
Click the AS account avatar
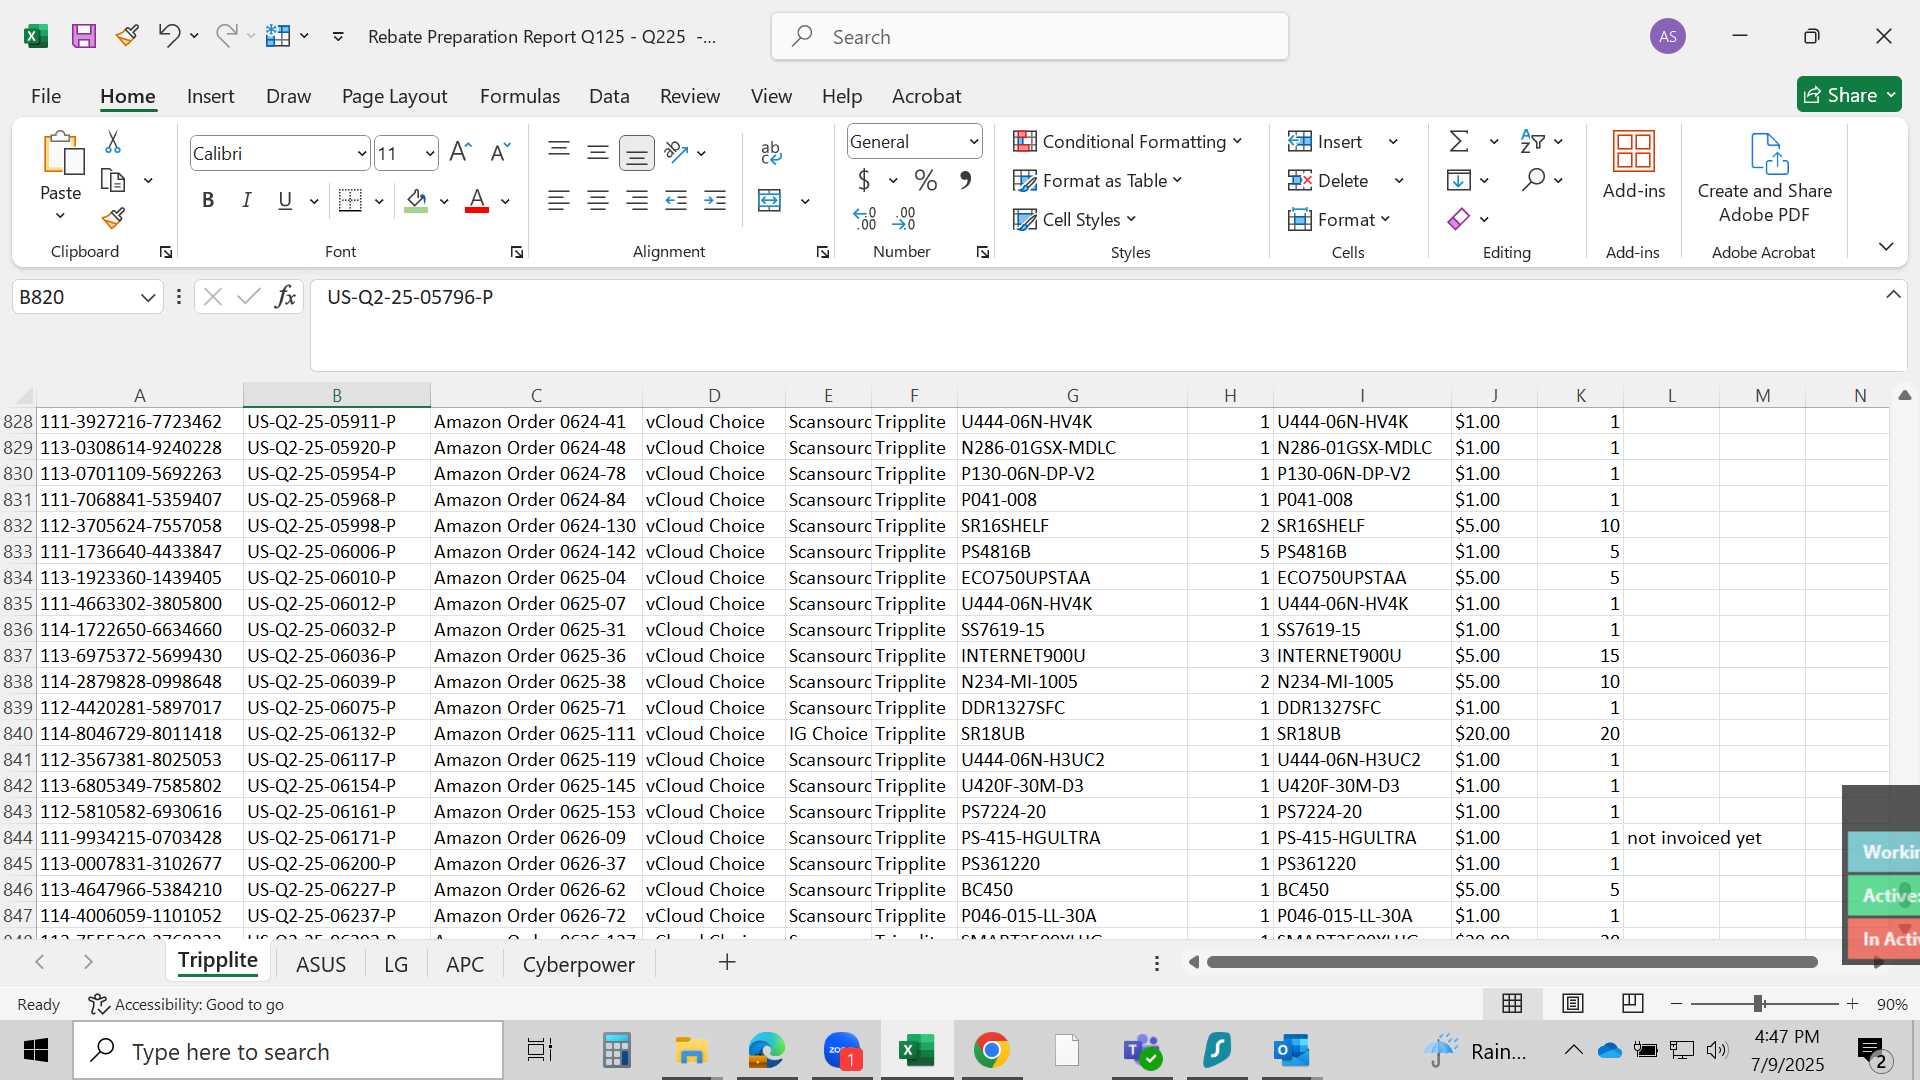click(1668, 37)
